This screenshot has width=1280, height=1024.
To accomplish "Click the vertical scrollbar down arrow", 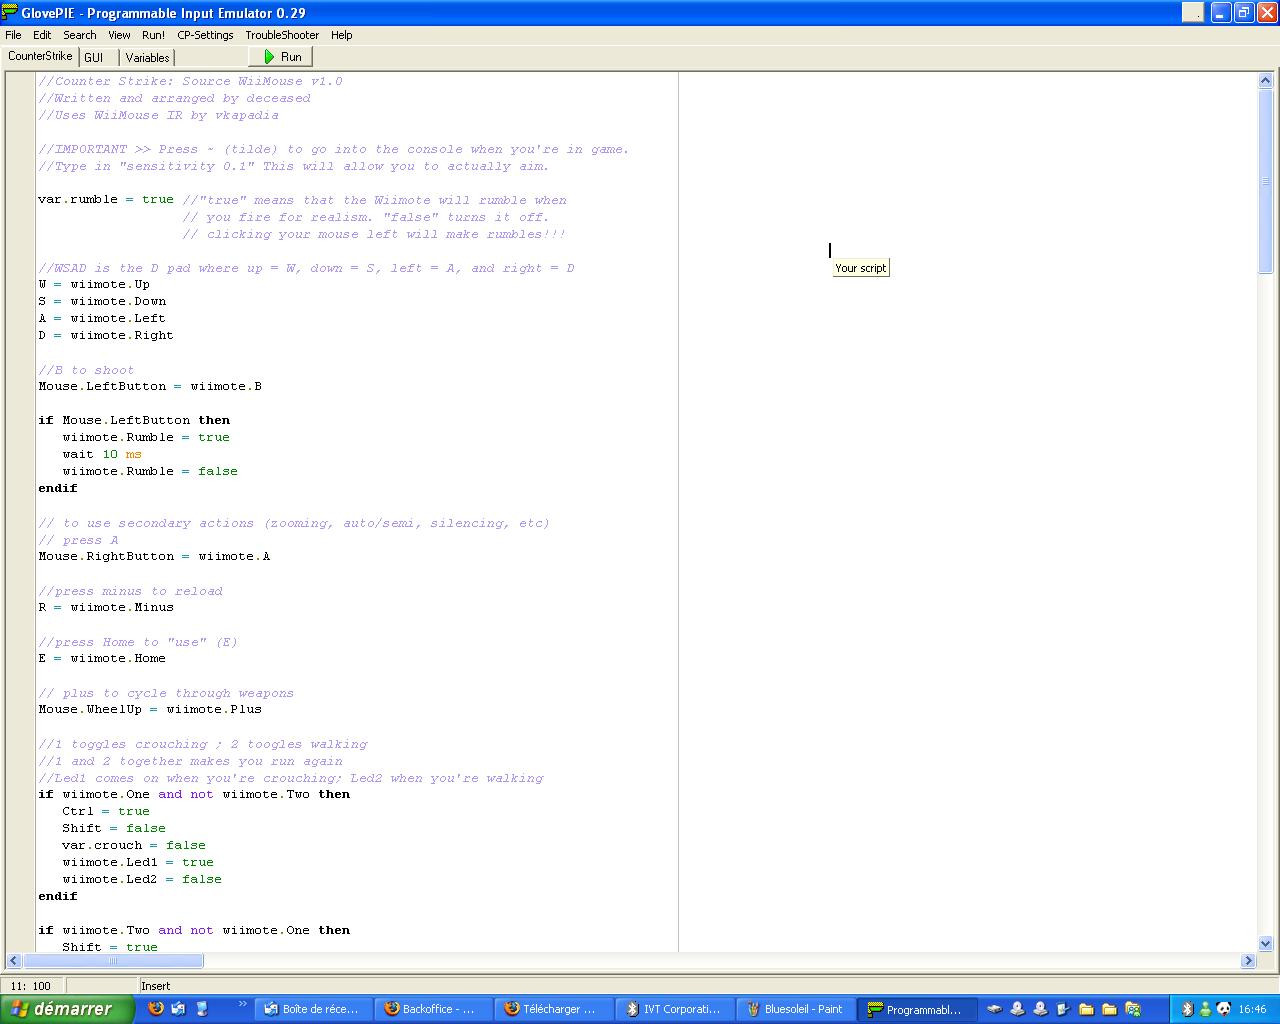I will 1265,942.
